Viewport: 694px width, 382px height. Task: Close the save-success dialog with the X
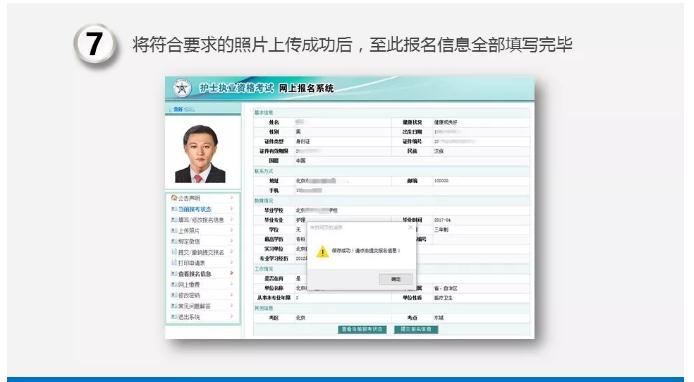pyautogui.click(x=410, y=227)
